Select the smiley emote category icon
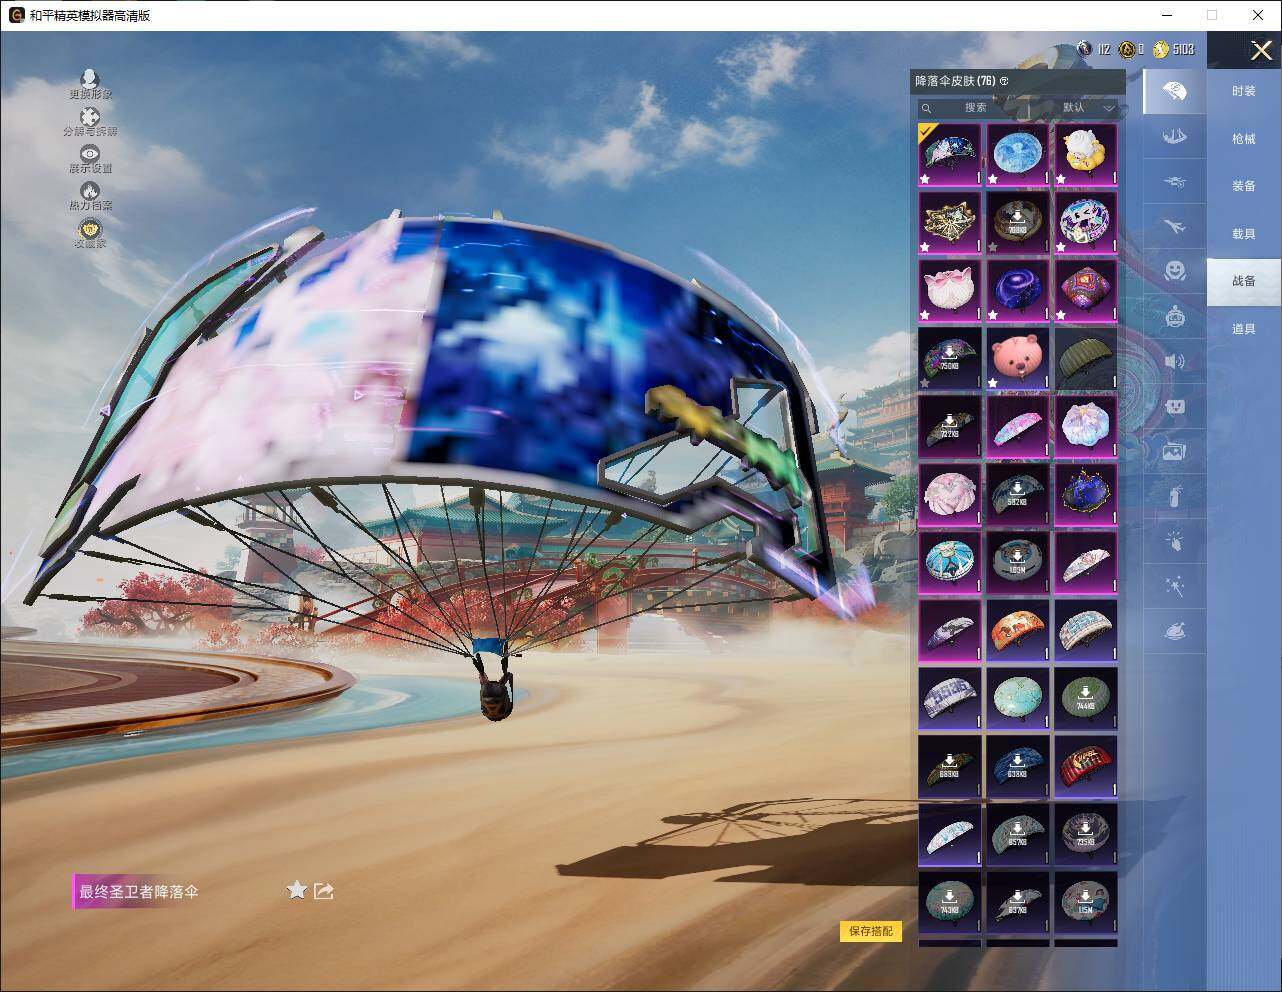Screen dimensions: 1282x992 click(x=1175, y=271)
